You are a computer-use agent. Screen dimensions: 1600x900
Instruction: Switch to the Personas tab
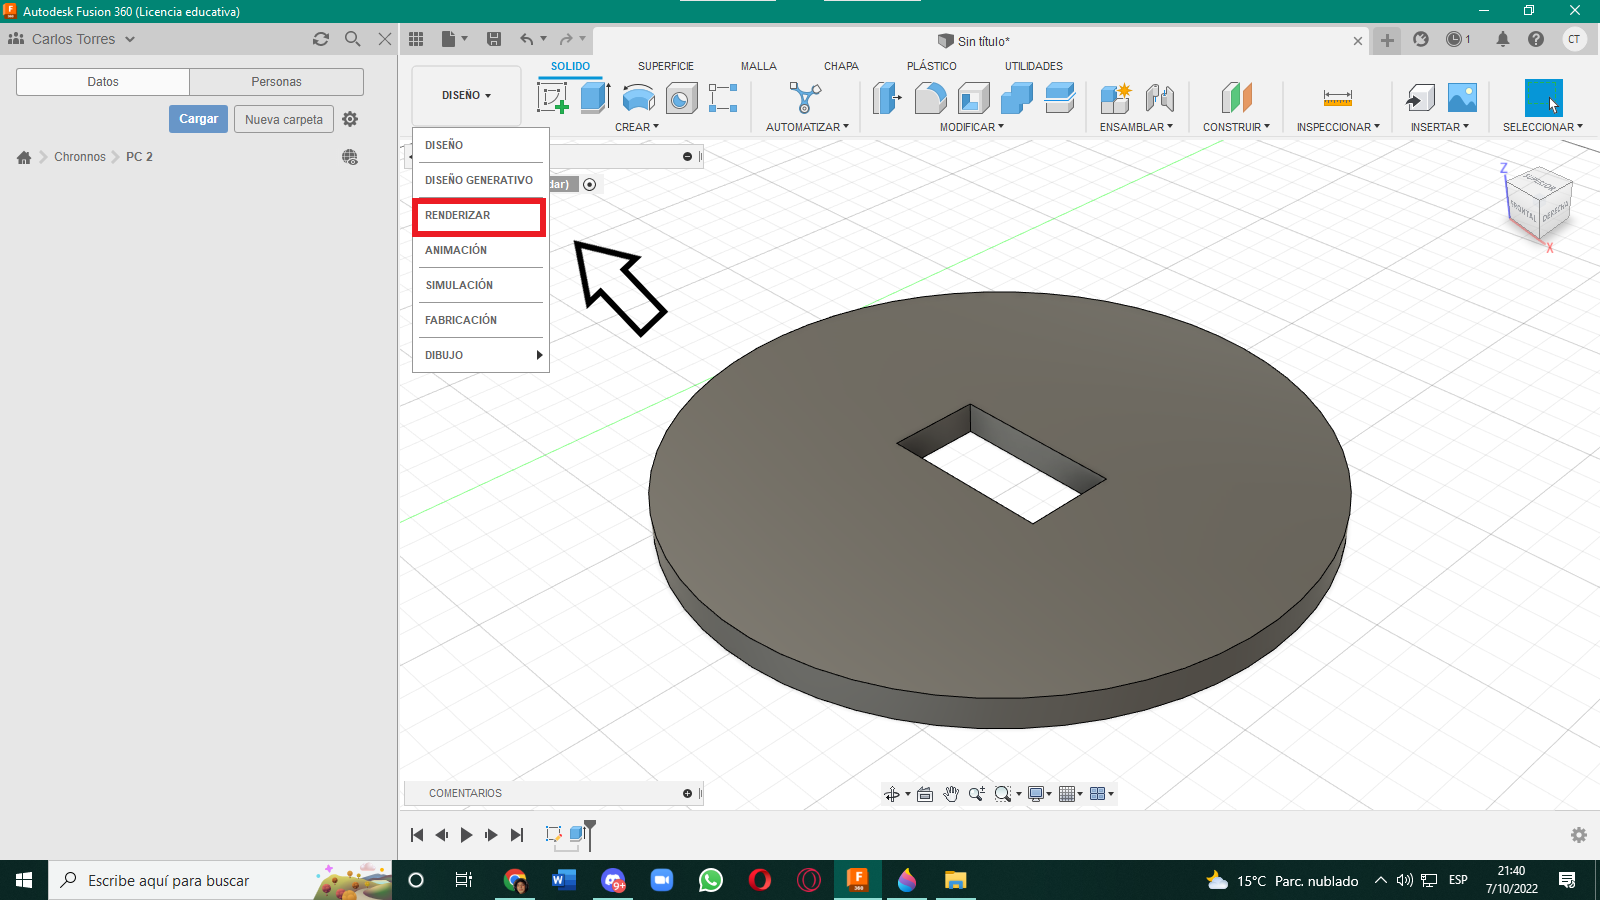(276, 82)
